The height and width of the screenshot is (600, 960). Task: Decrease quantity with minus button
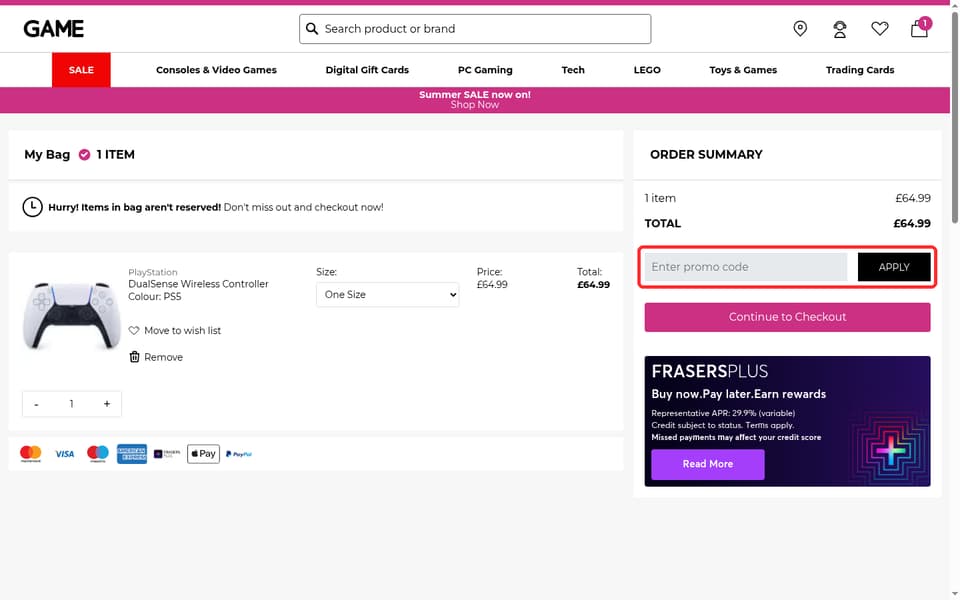click(x=37, y=404)
